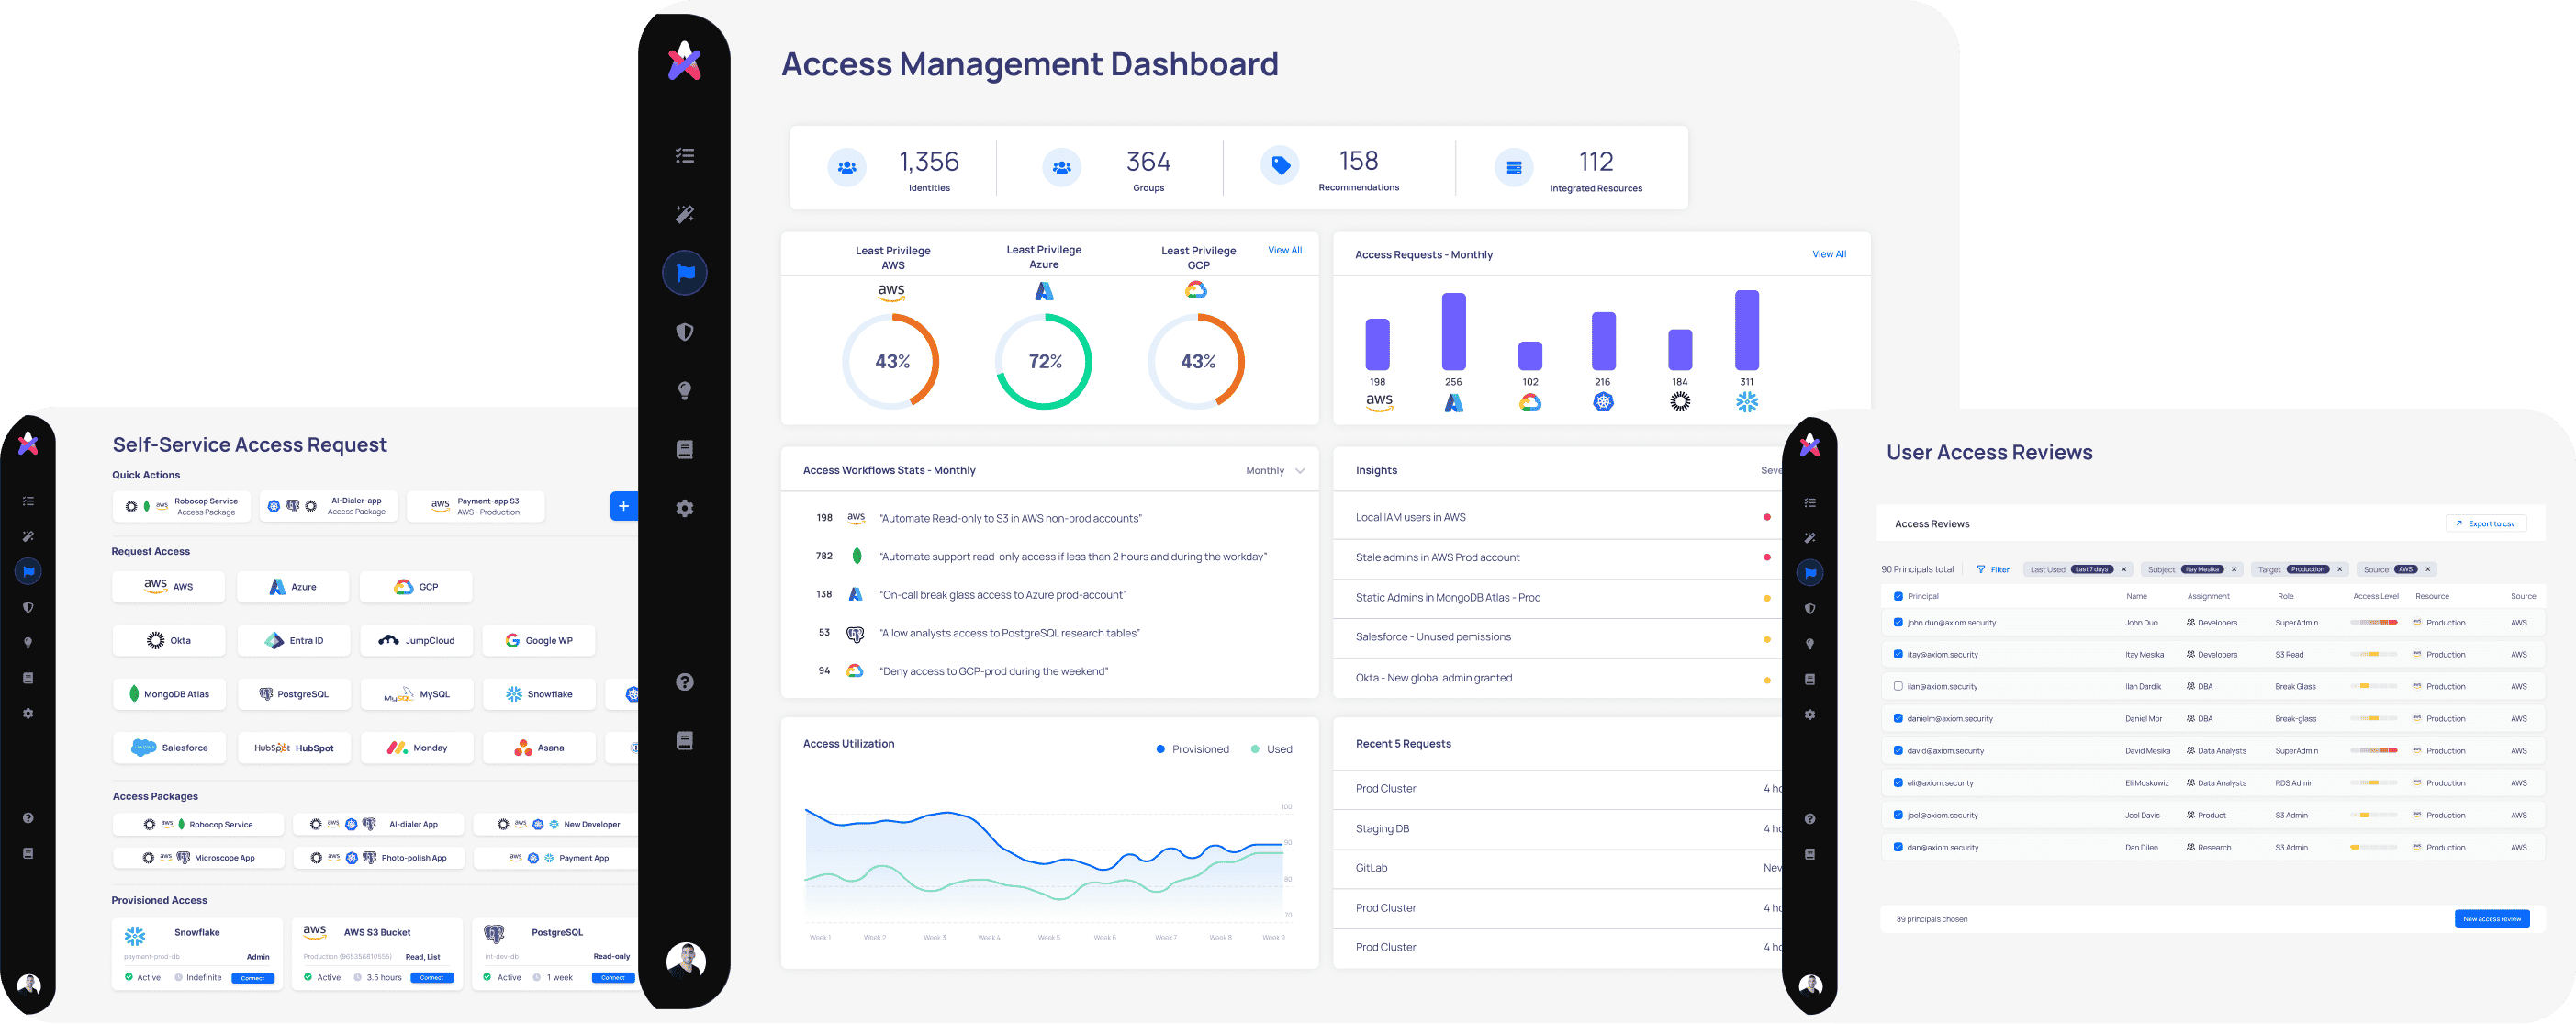Click the help question mark icon
The width and height of the screenshot is (2576, 1024).
685,682
